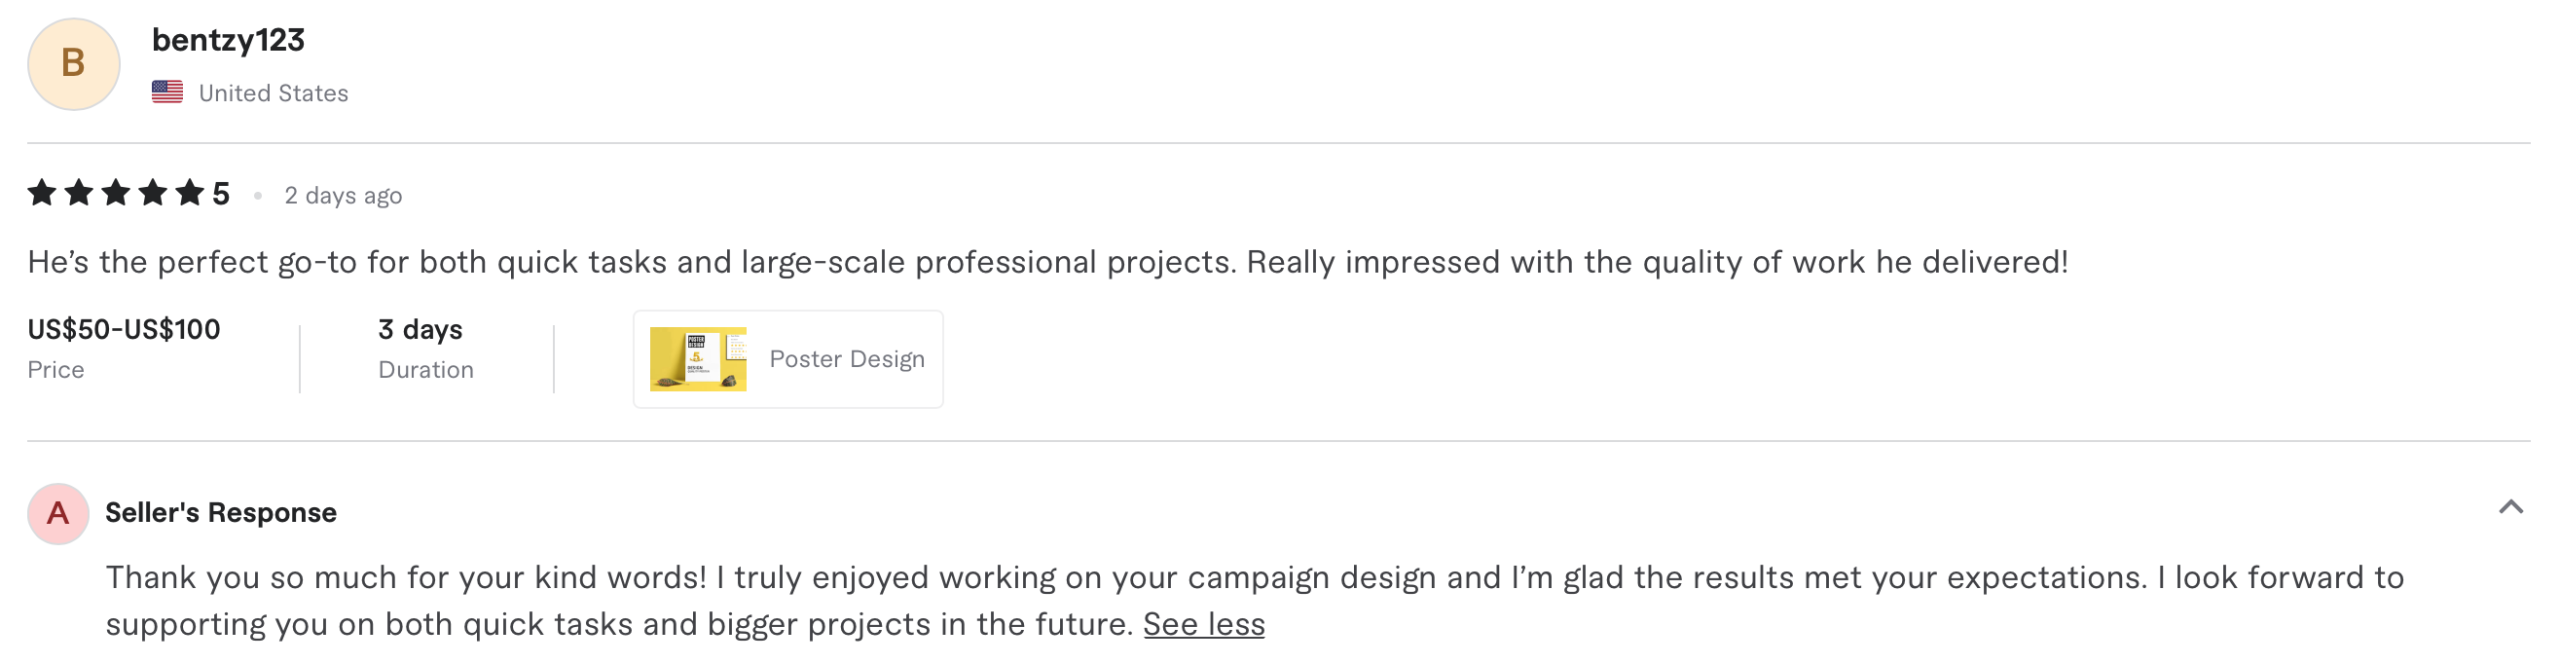Viewport: 2560px width, 664px height.
Task: Click the bentzy123 profile avatar
Action: pyautogui.click(x=73, y=62)
